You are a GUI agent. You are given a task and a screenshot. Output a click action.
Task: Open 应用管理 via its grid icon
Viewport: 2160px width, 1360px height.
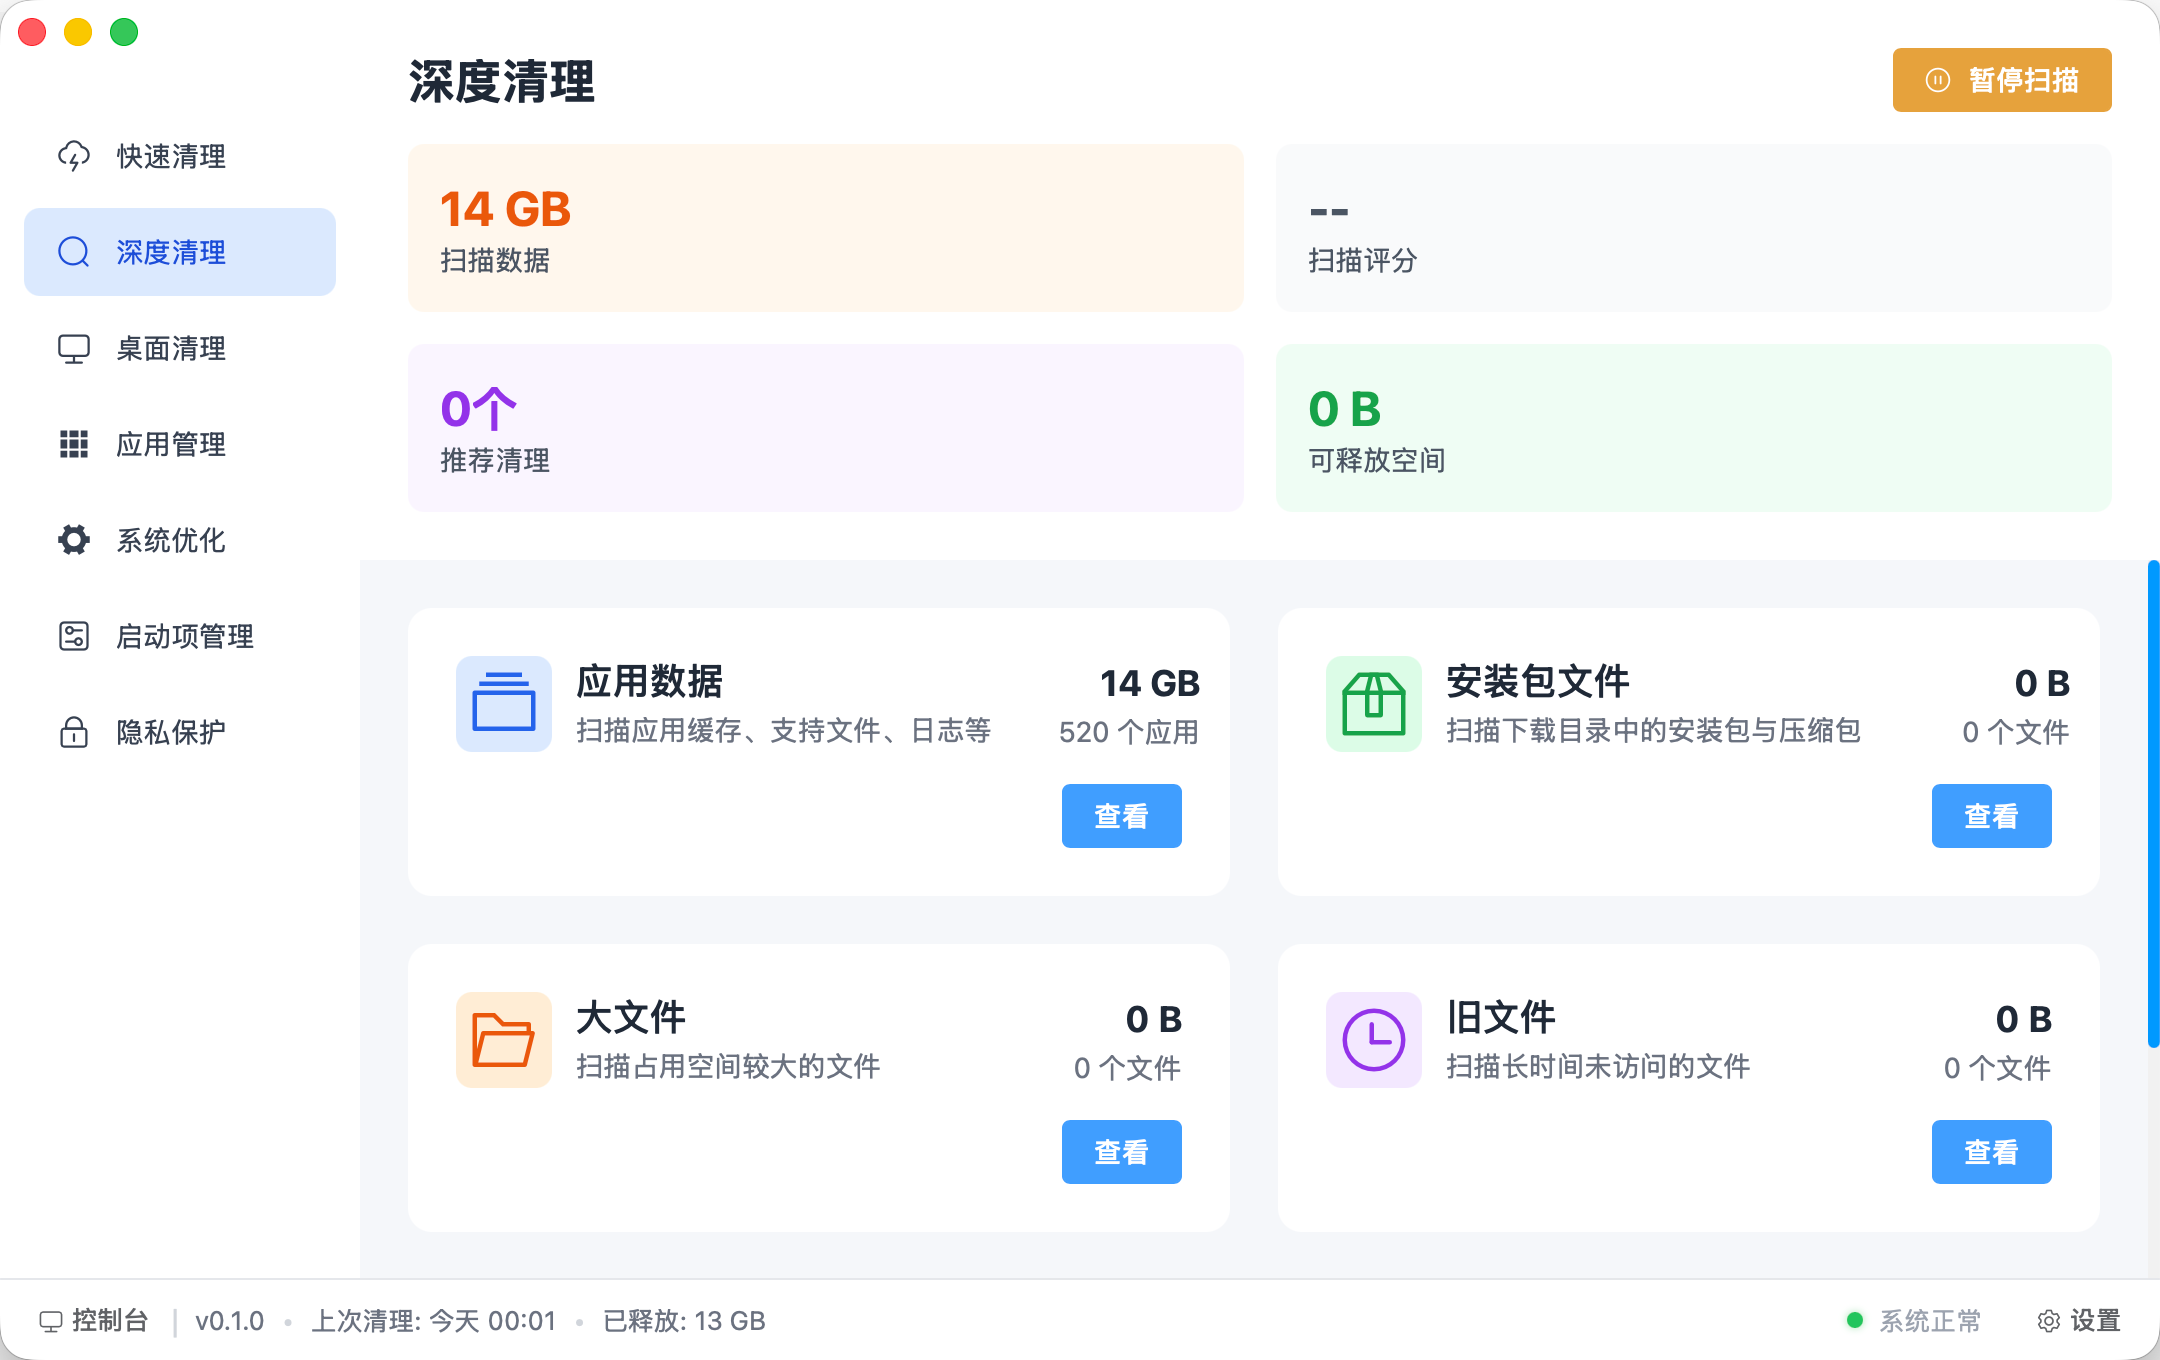(x=73, y=444)
